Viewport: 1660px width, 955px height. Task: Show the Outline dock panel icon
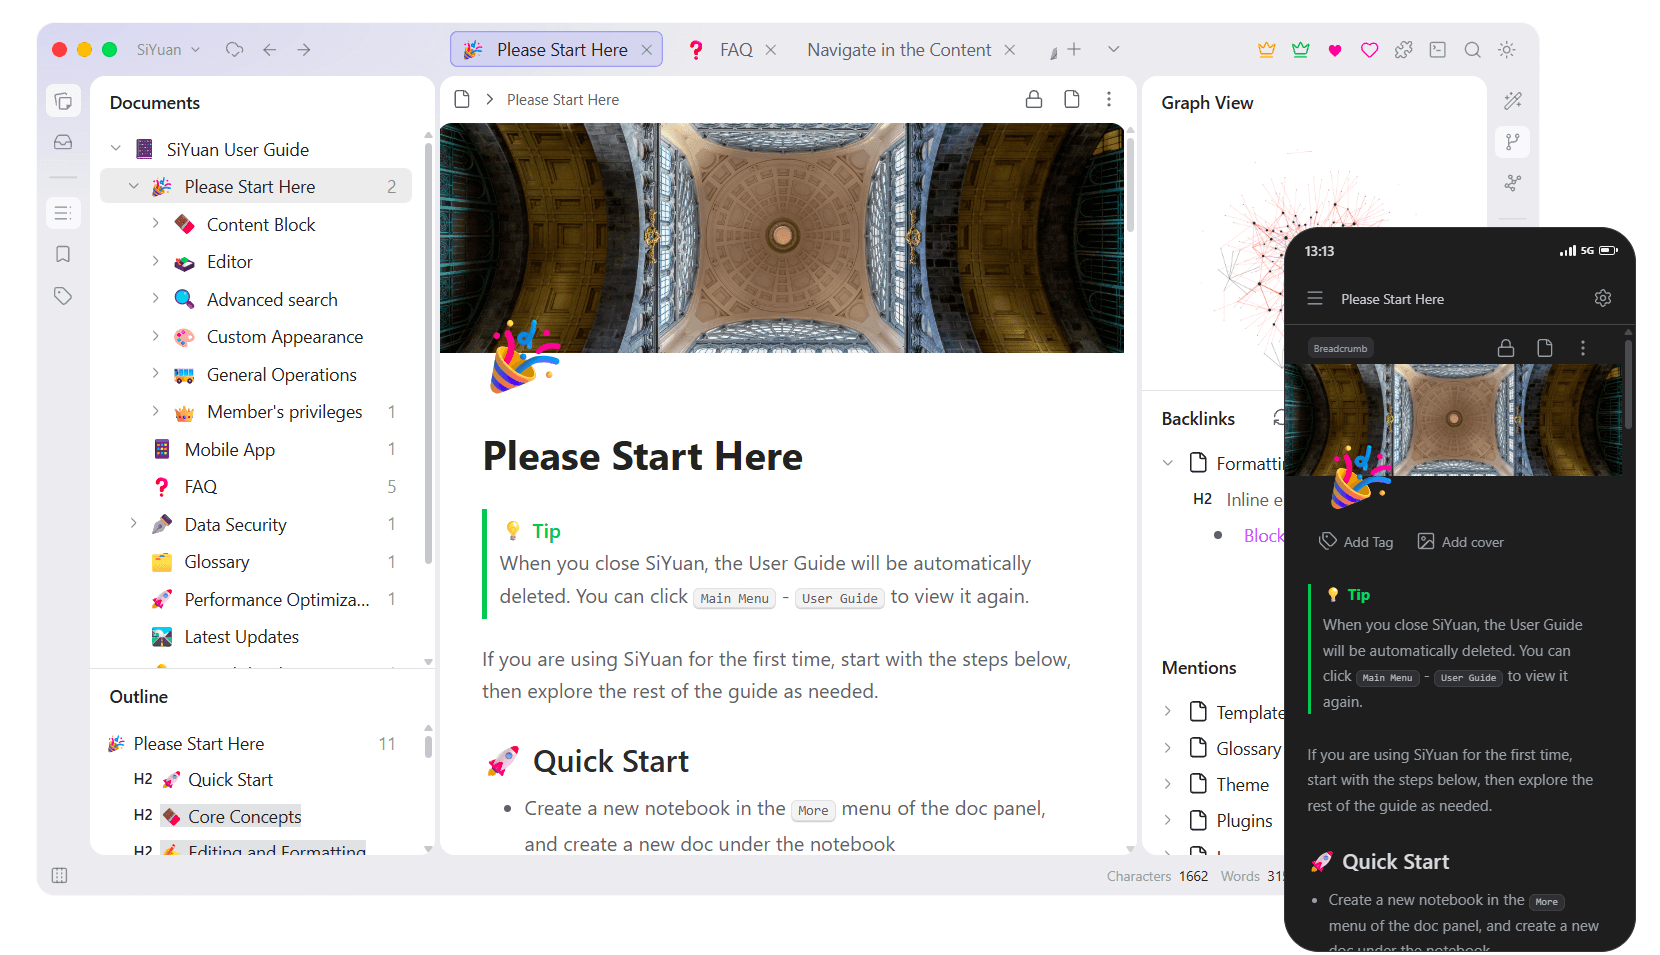(x=63, y=213)
